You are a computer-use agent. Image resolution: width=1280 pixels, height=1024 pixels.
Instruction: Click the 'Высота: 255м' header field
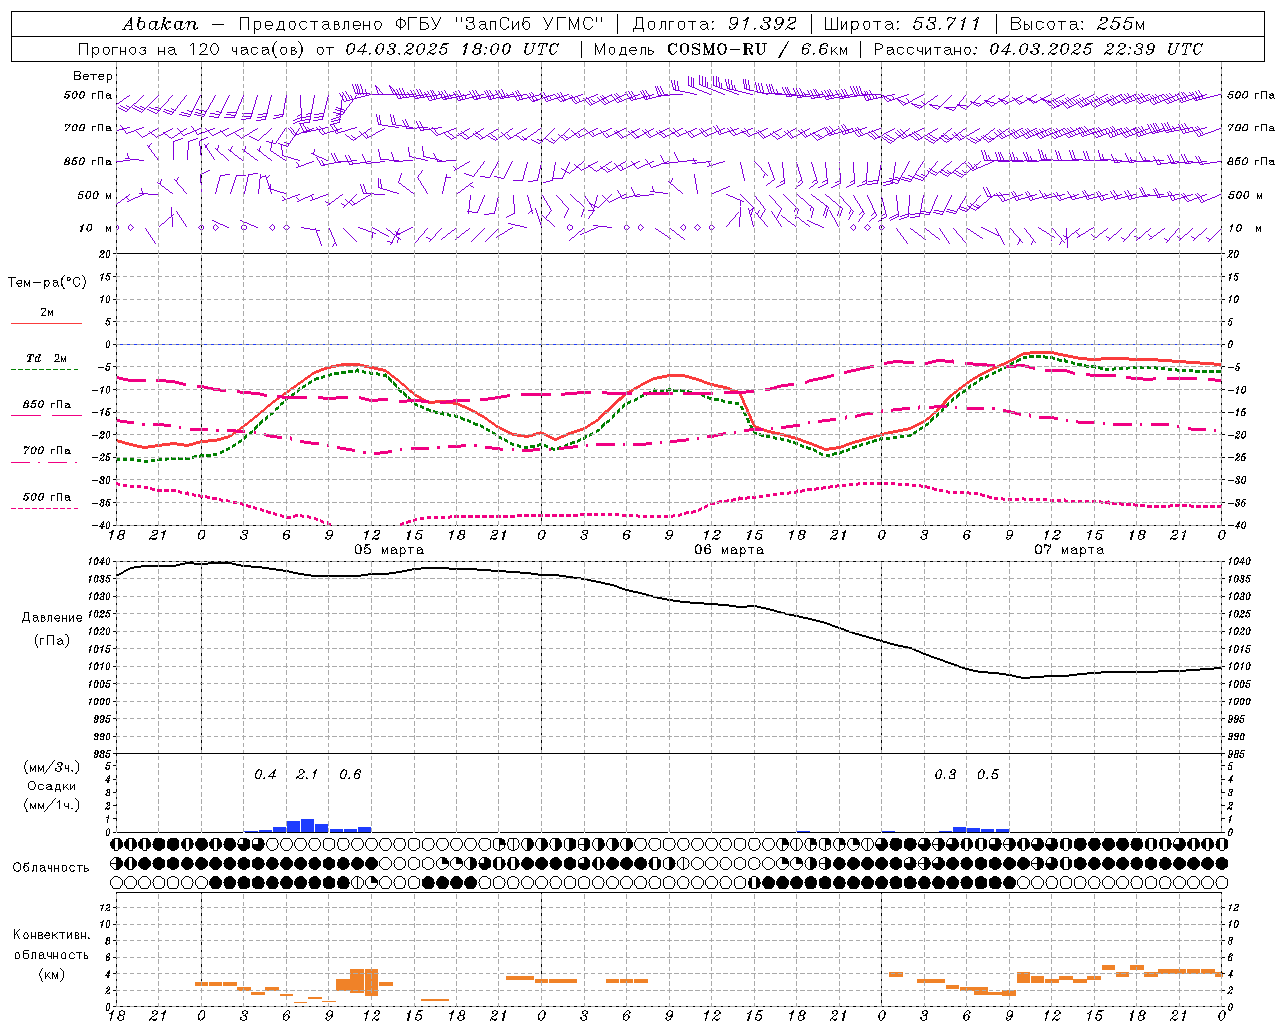pos(1077,24)
